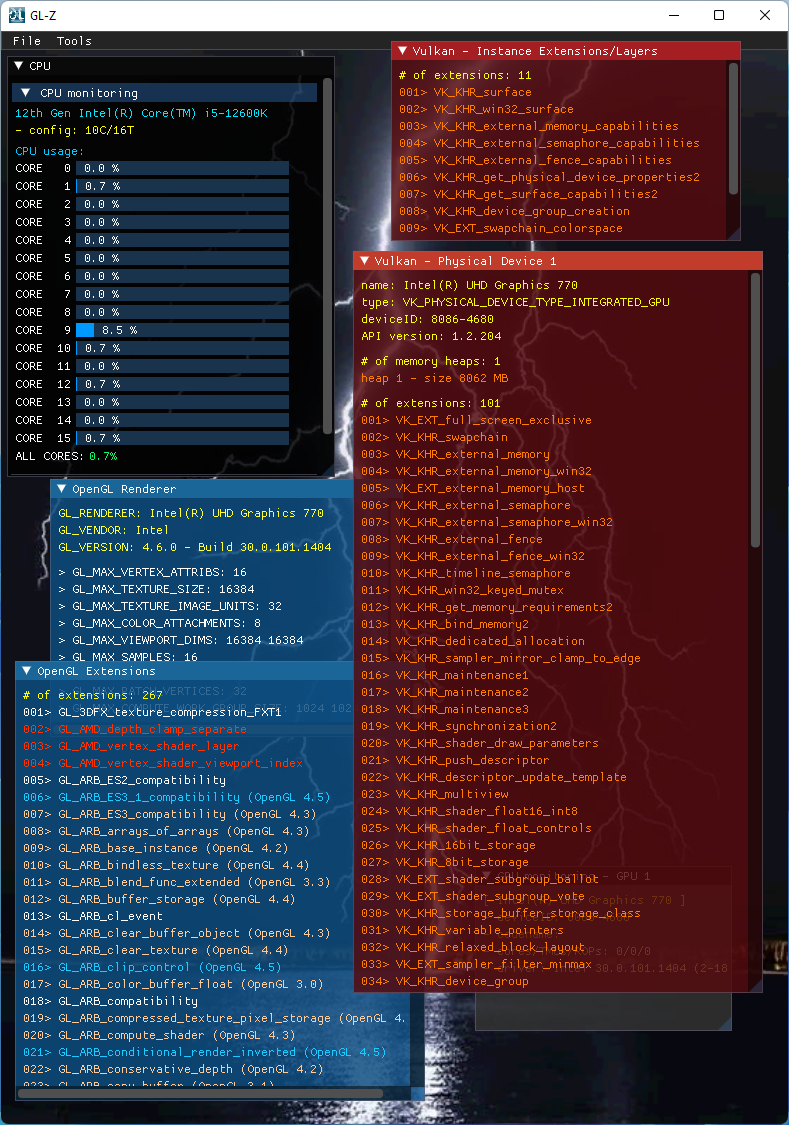Click GL_MAX_TEXTURE_SIZE: 16384 row
Image resolution: width=789 pixels, height=1125 pixels.
coord(156,589)
